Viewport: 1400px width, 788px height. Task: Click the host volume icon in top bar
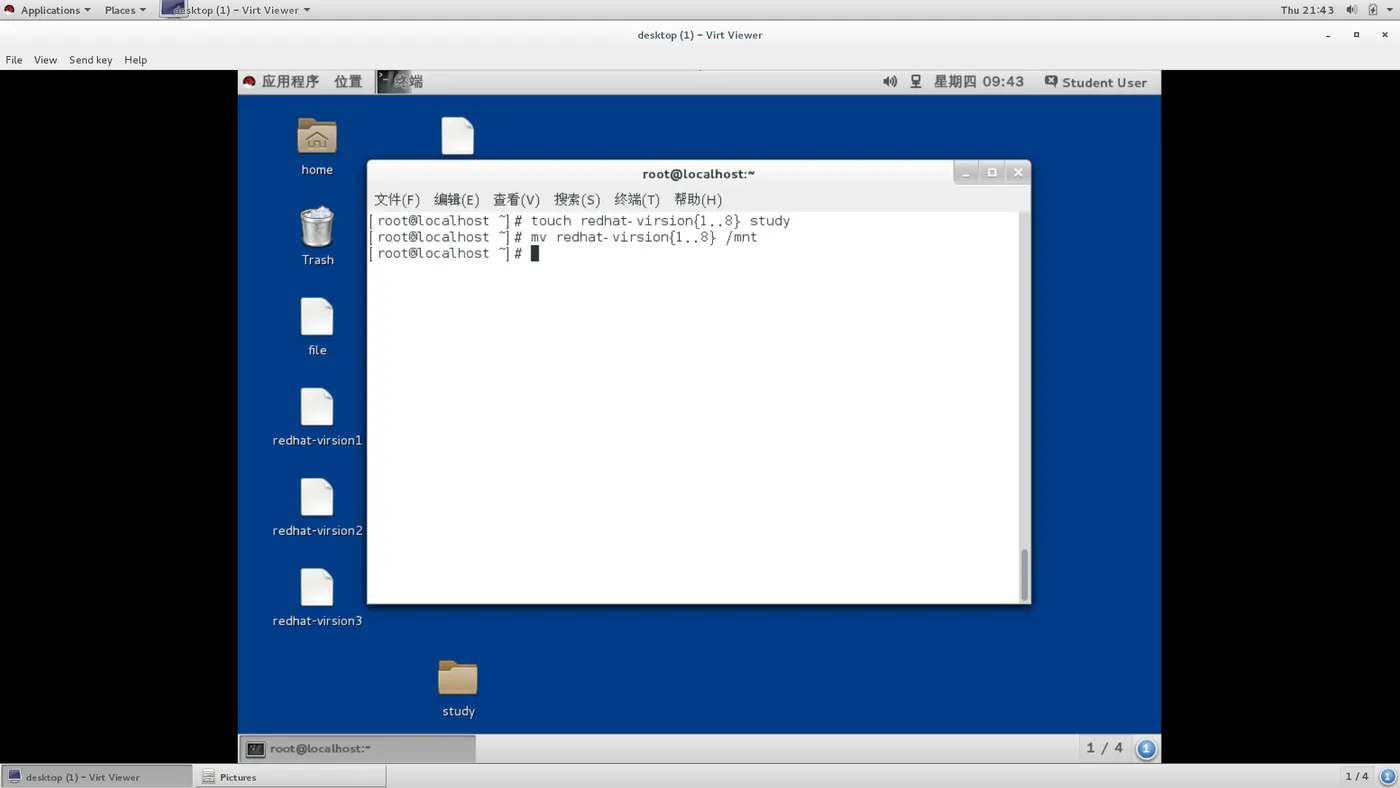point(1352,10)
